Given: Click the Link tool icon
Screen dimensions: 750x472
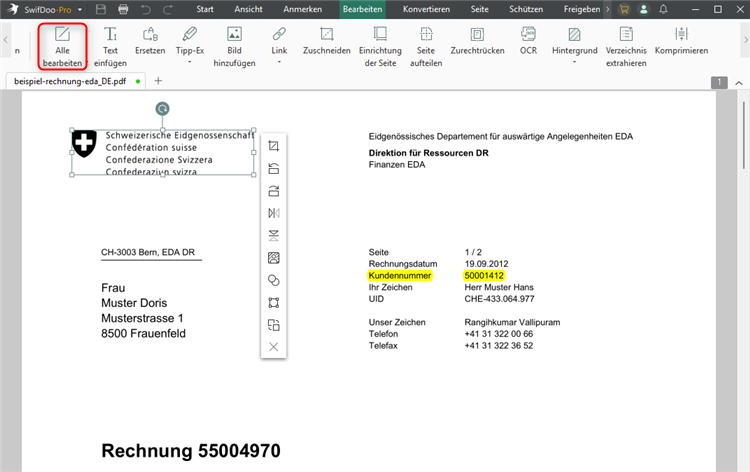Looking at the screenshot, I should 279,34.
